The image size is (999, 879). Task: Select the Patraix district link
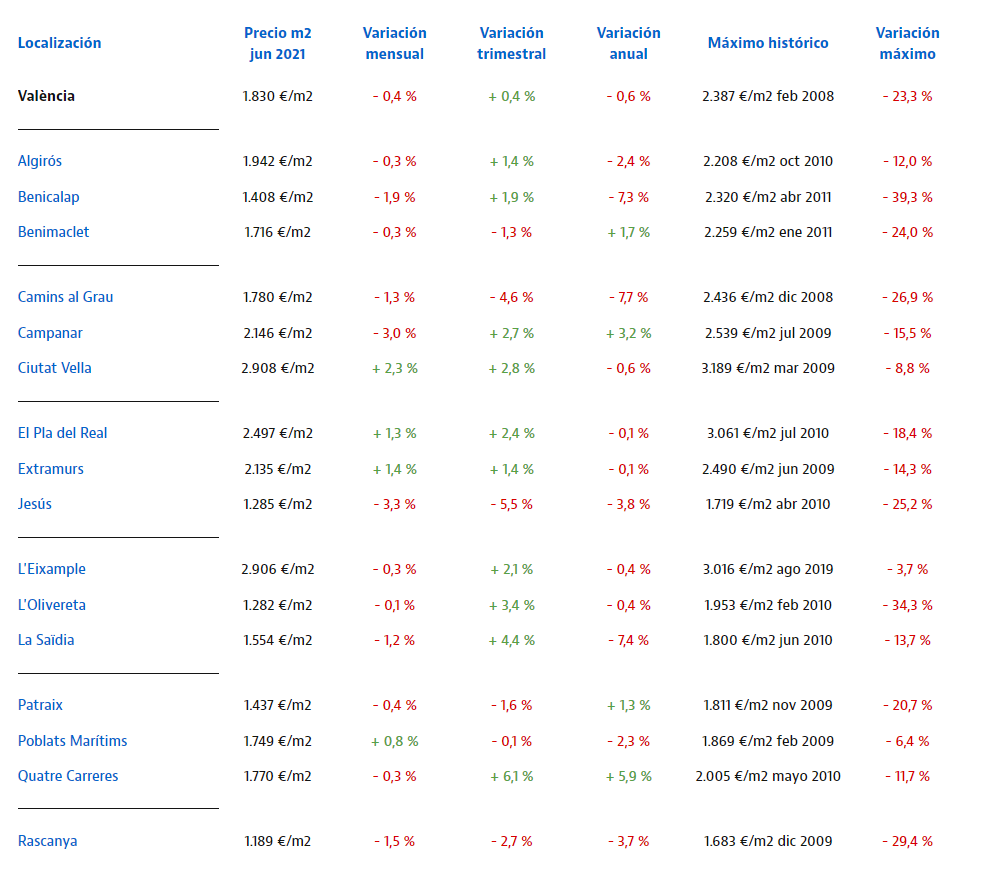click(40, 705)
